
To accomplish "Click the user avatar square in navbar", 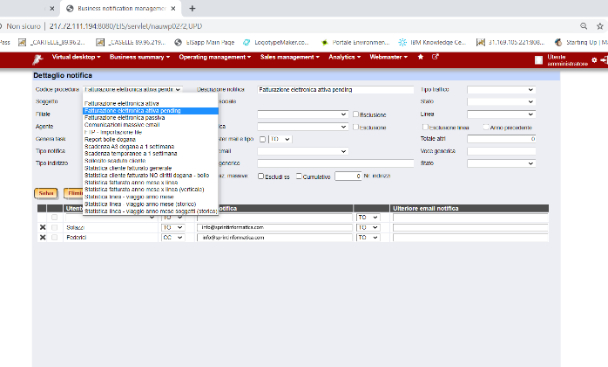I will tap(539, 60).
